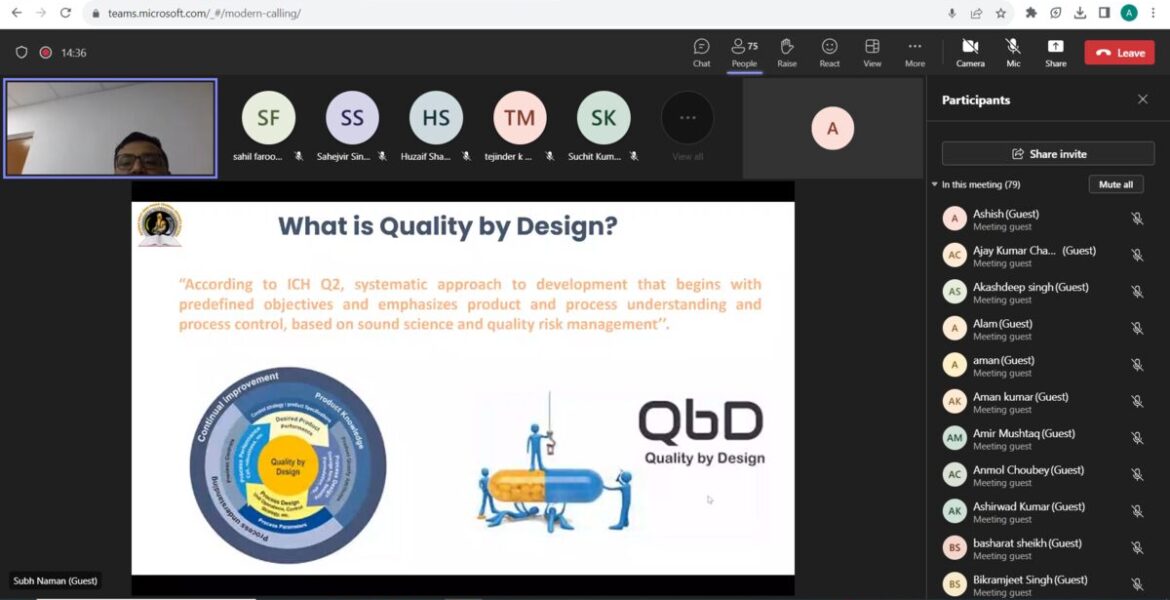Screen dimensions: 1170x600
Task: Close the Participants panel
Action: [x=1142, y=100]
